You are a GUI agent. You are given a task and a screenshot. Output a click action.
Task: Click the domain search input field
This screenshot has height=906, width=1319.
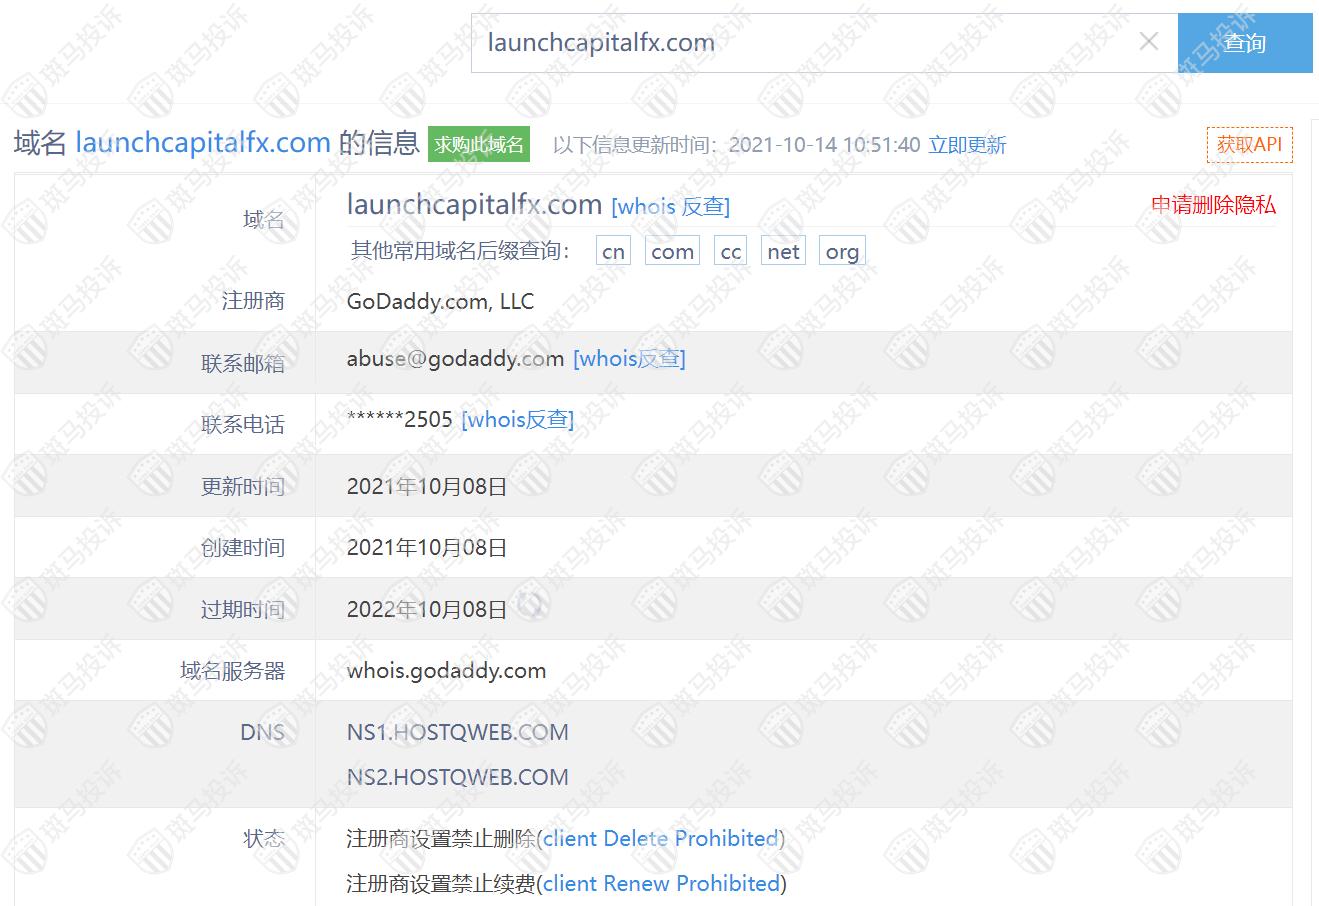click(800, 43)
